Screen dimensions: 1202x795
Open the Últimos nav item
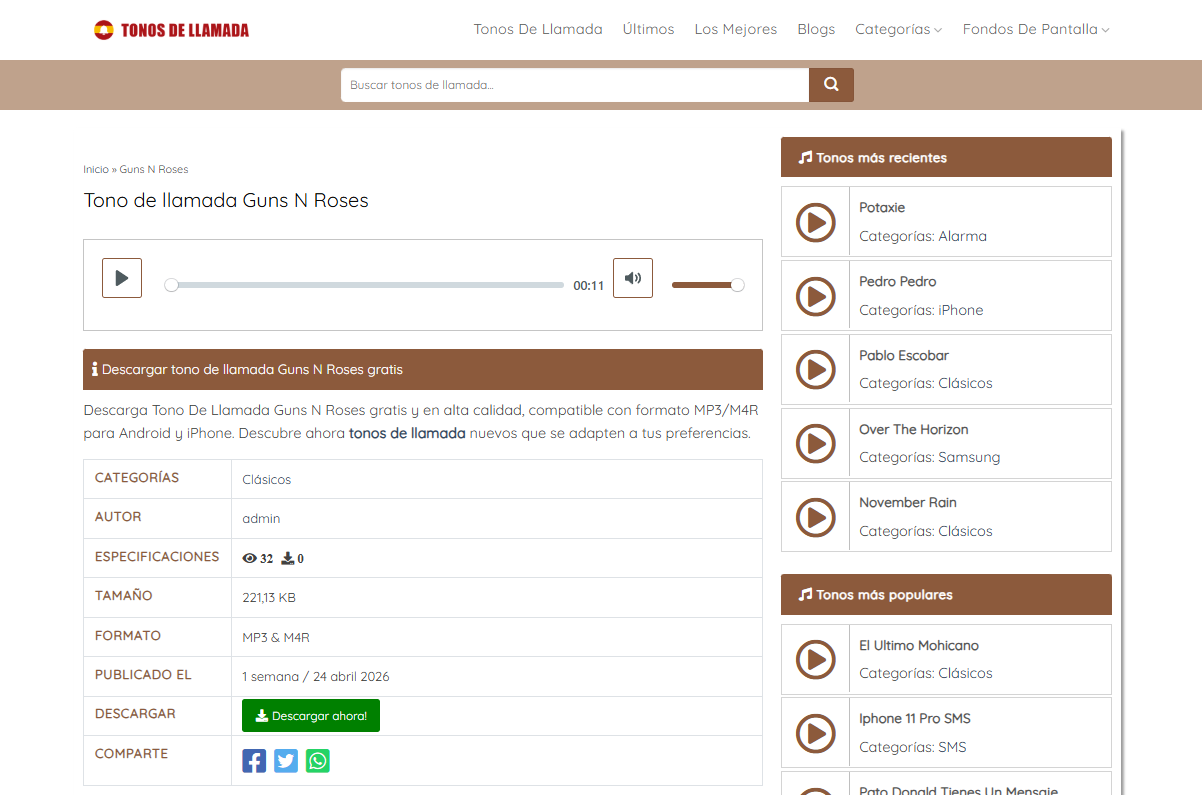pyautogui.click(x=648, y=29)
